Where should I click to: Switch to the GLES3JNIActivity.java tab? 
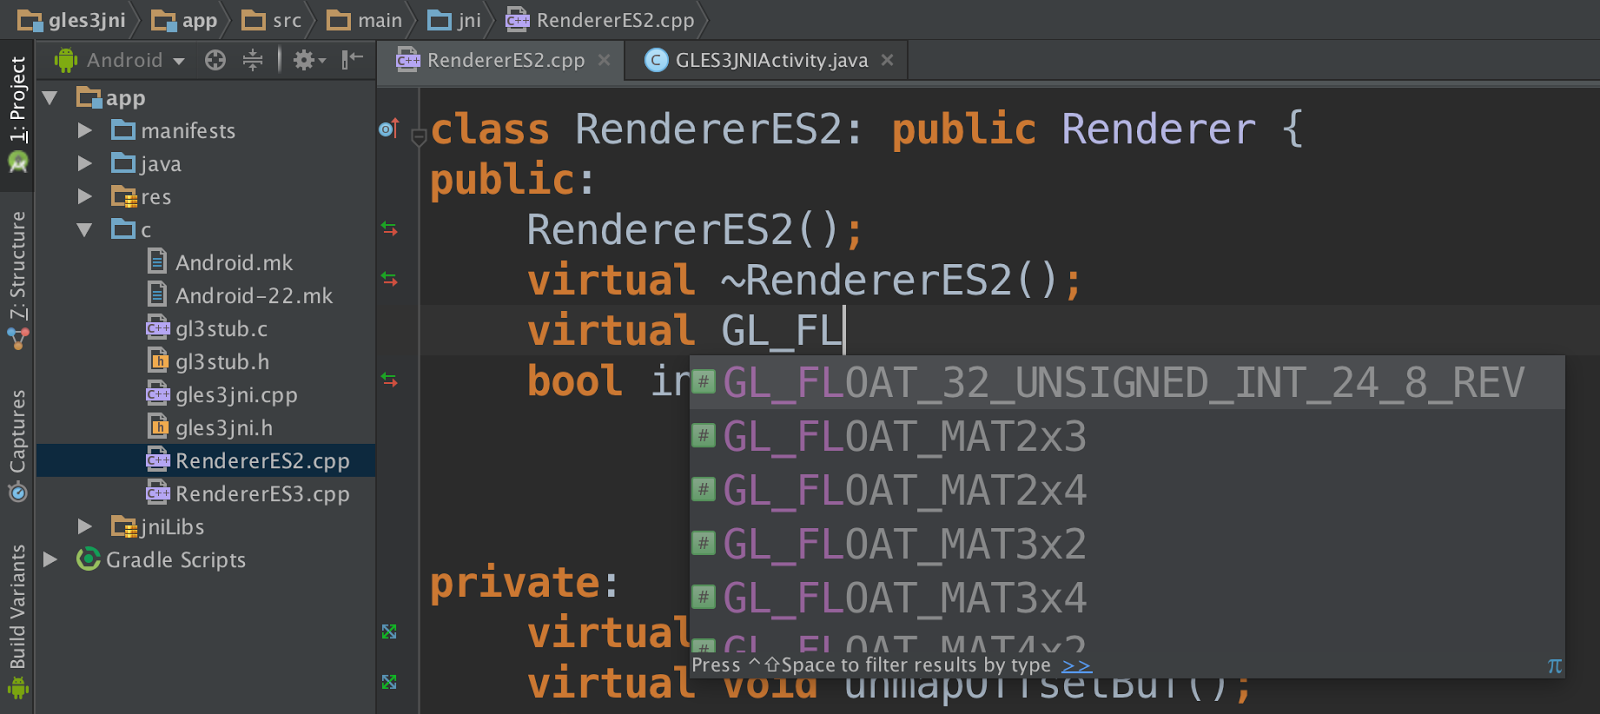(x=770, y=60)
